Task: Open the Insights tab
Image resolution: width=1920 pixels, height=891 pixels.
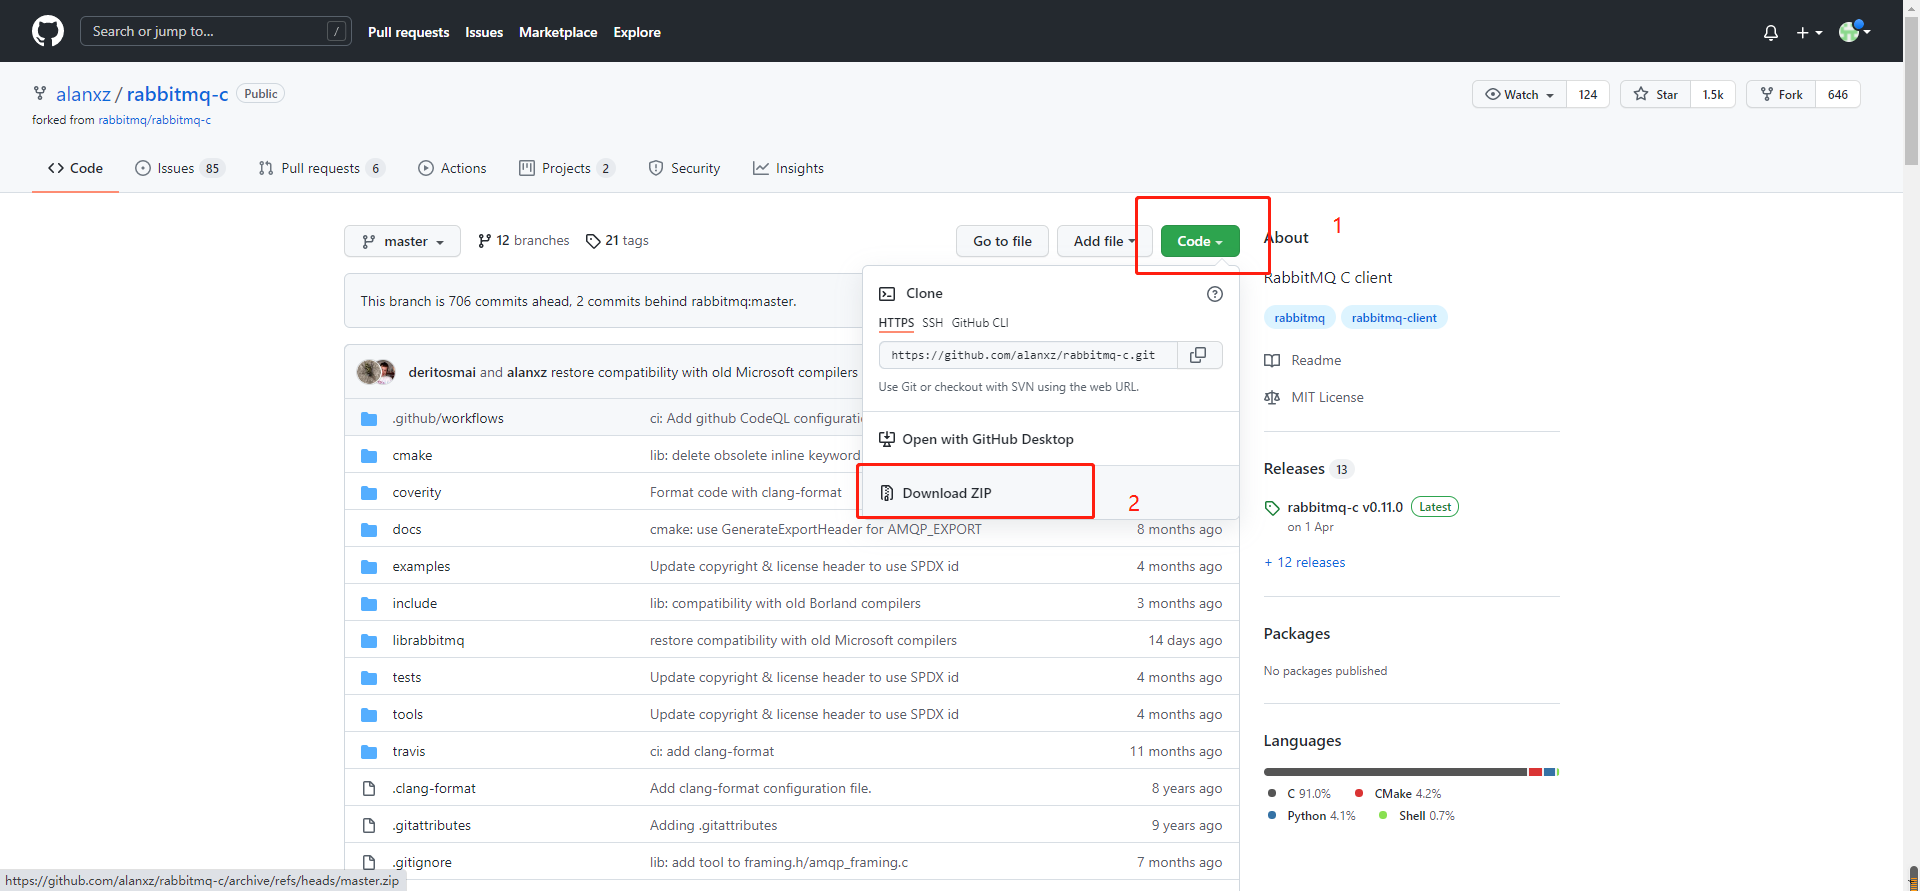Action: tap(788, 168)
